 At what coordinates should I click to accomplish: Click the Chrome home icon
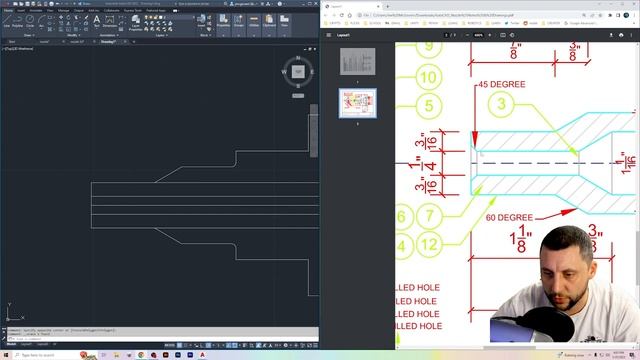click(350, 15)
